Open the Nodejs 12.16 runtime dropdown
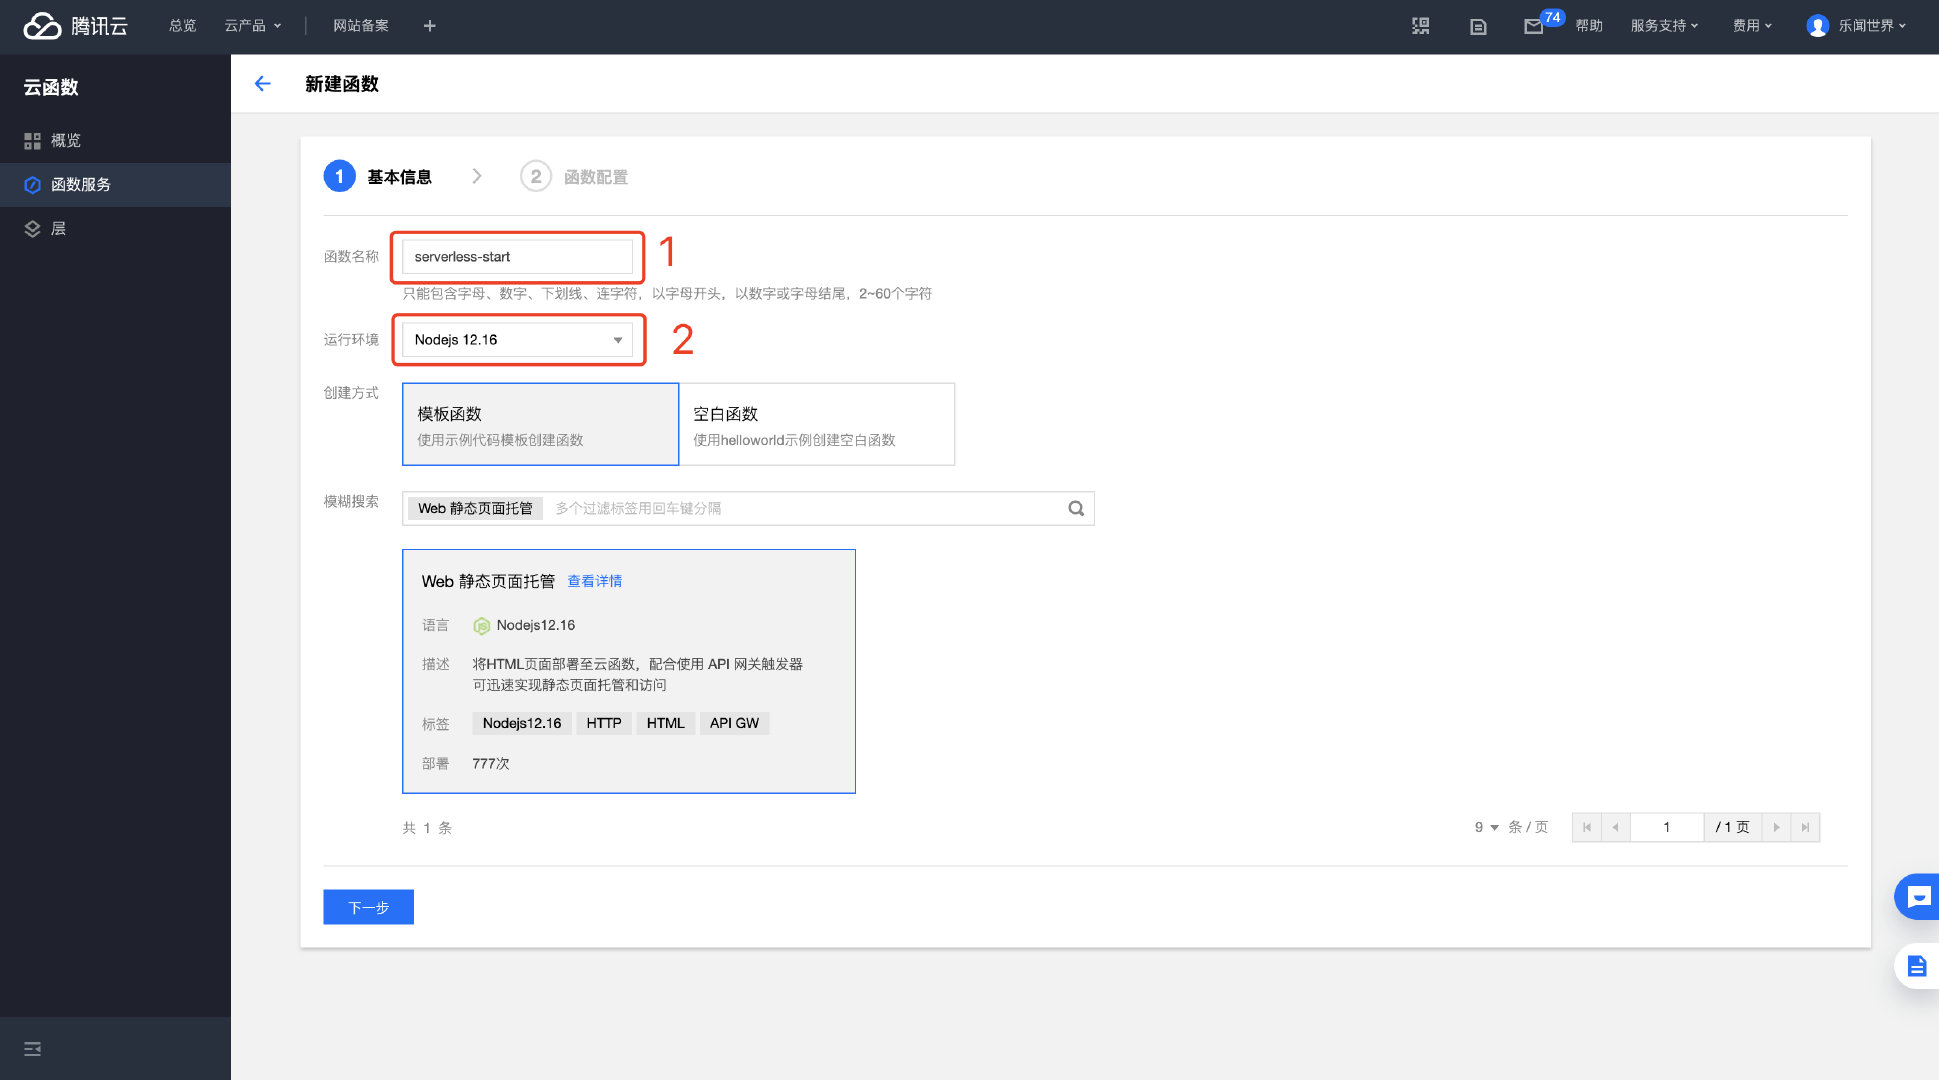 point(517,340)
